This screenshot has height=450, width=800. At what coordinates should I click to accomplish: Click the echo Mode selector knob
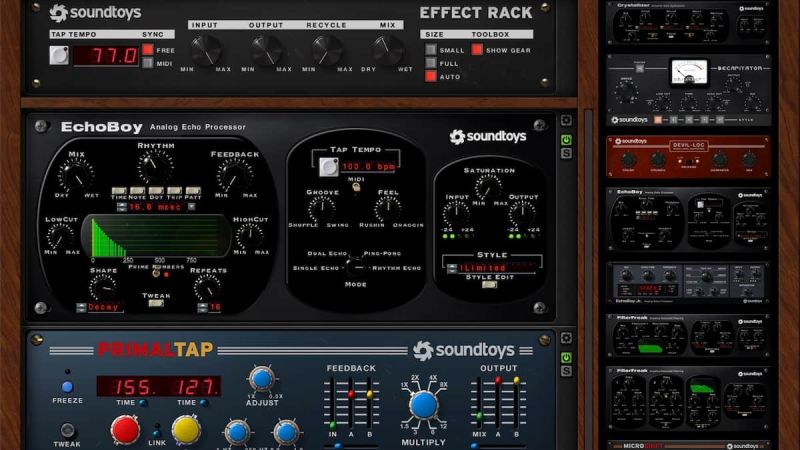(x=356, y=266)
